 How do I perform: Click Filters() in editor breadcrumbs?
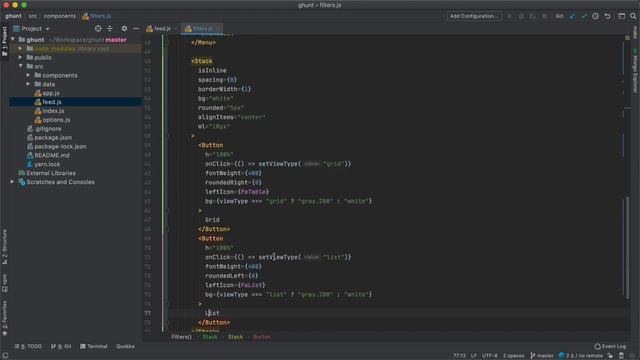click(x=181, y=337)
